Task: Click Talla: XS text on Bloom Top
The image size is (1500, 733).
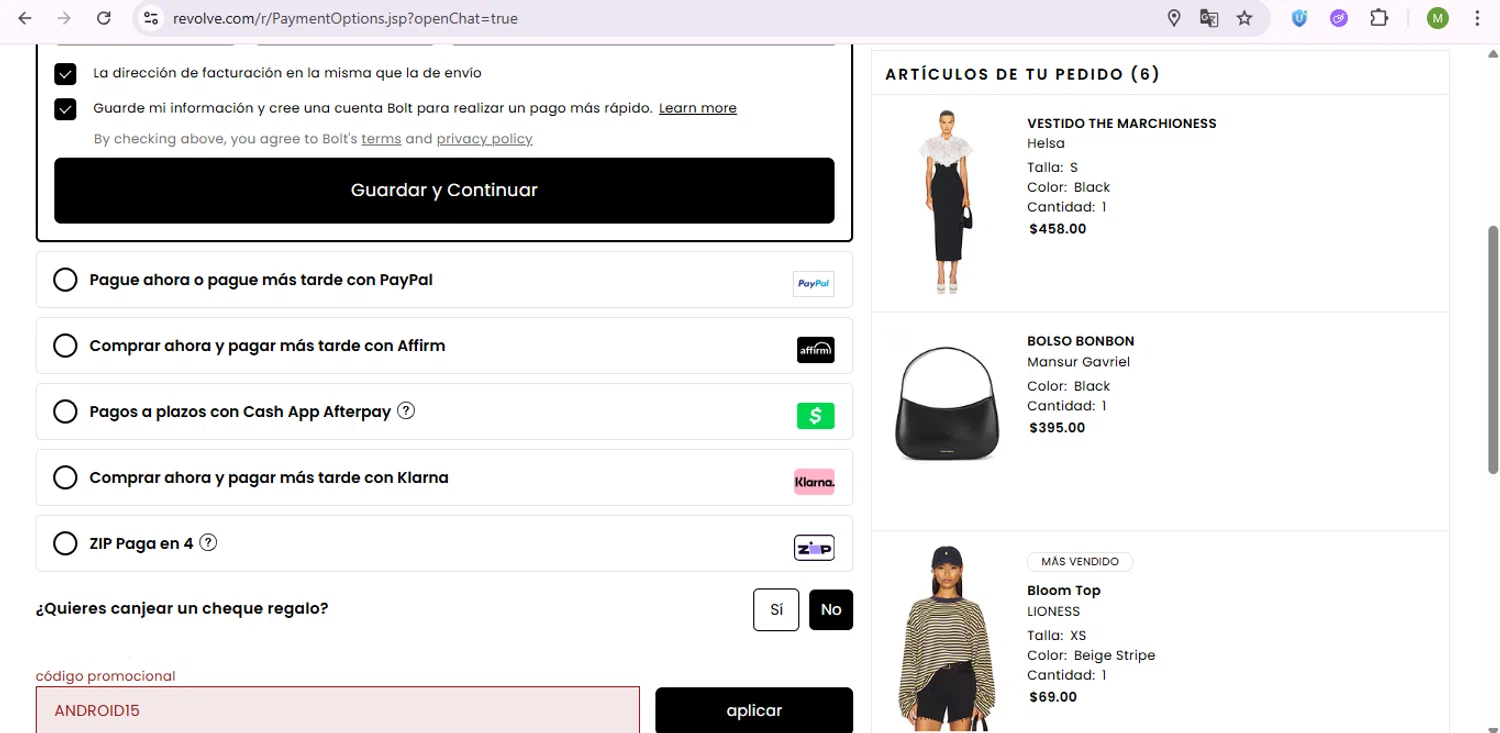Action: pos(1056,636)
